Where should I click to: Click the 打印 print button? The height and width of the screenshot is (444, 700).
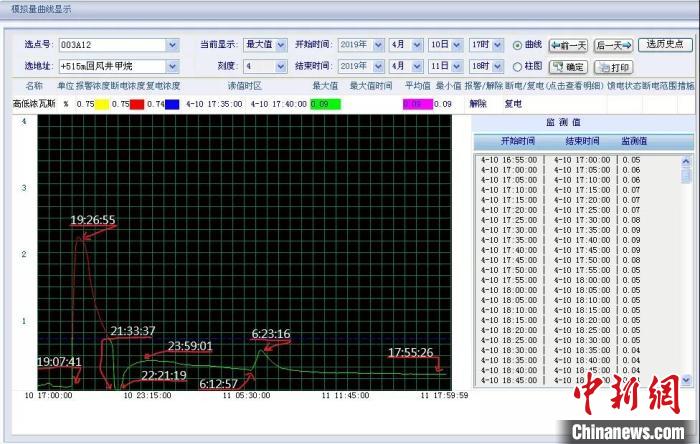tap(613, 67)
